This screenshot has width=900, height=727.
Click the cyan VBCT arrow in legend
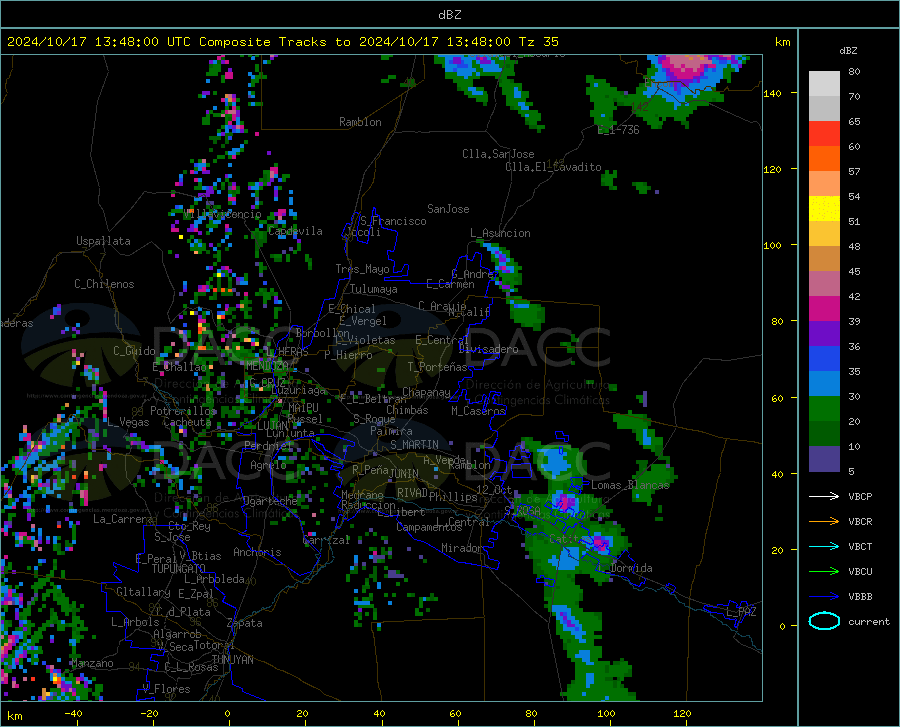[824, 546]
